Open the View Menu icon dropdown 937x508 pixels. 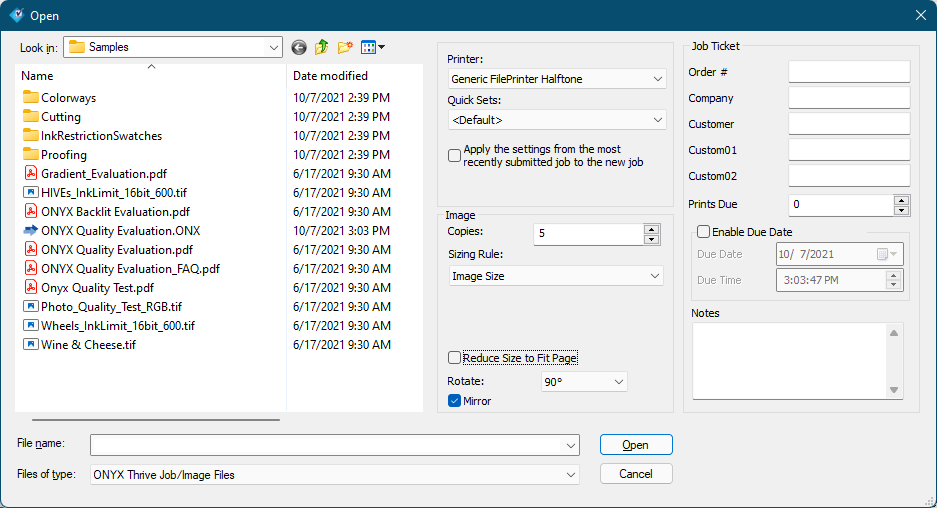pos(373,47)
